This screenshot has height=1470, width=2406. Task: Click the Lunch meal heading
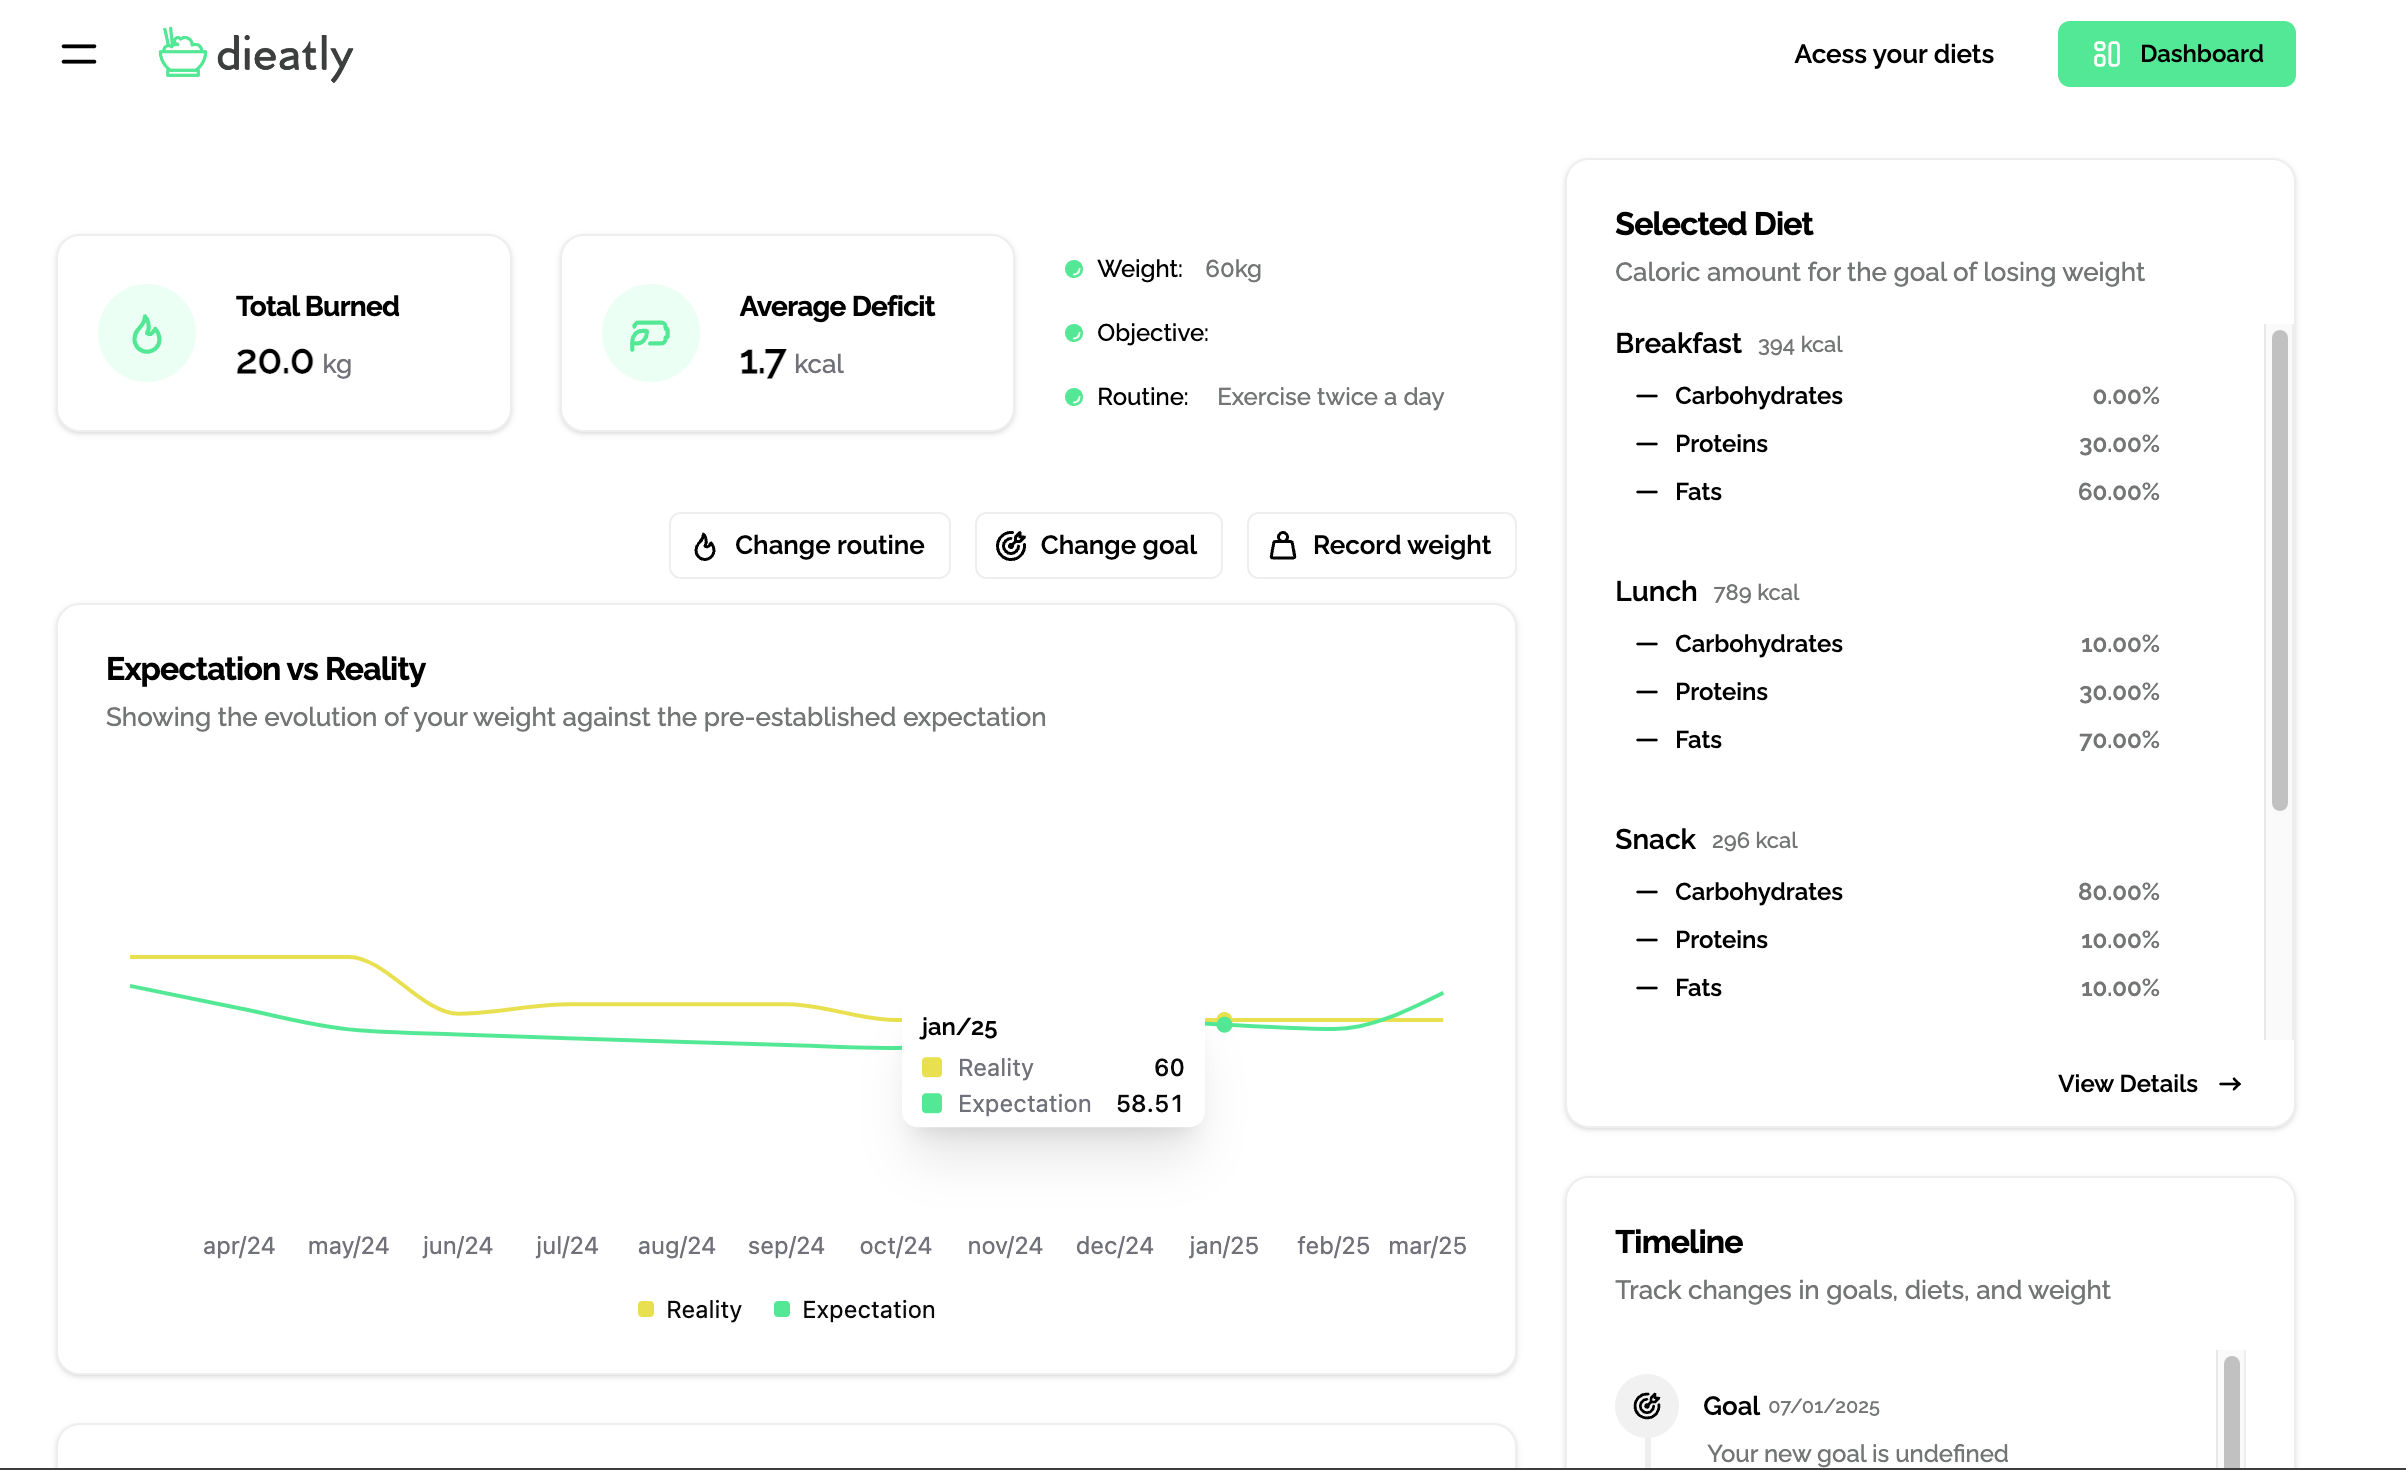tap(1656, 591)
